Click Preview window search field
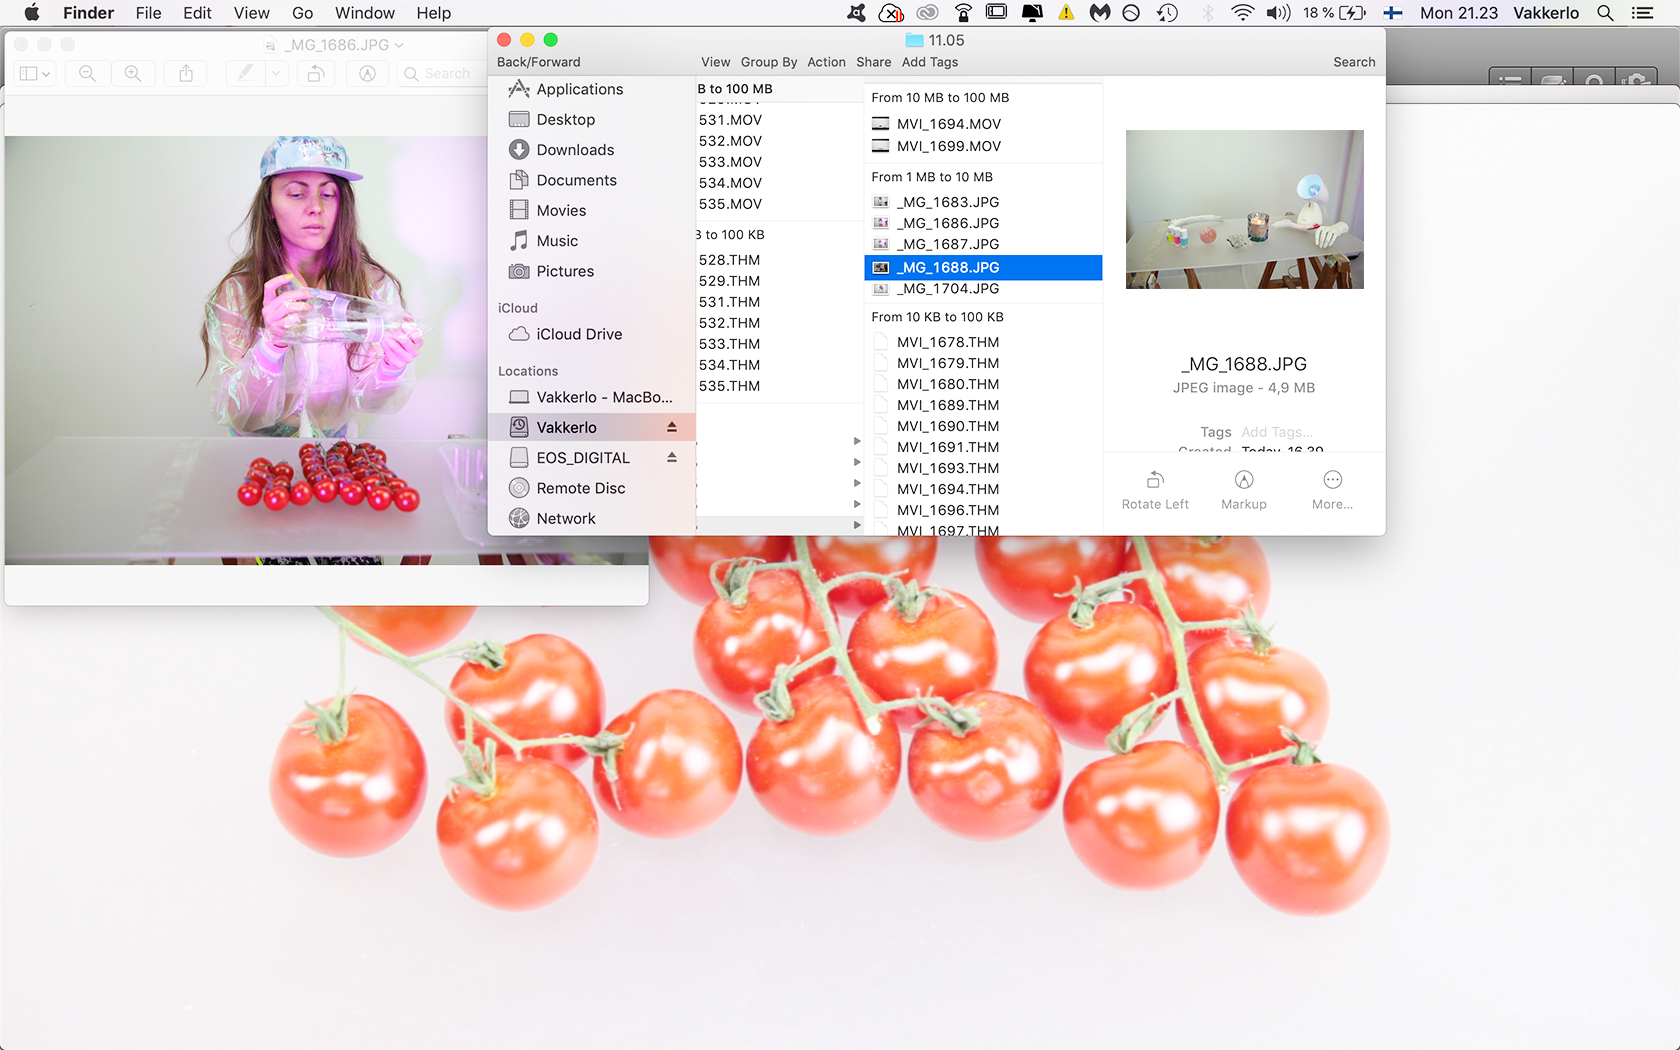Viewport: 1680px width, 1050px height. click(442, 74)
